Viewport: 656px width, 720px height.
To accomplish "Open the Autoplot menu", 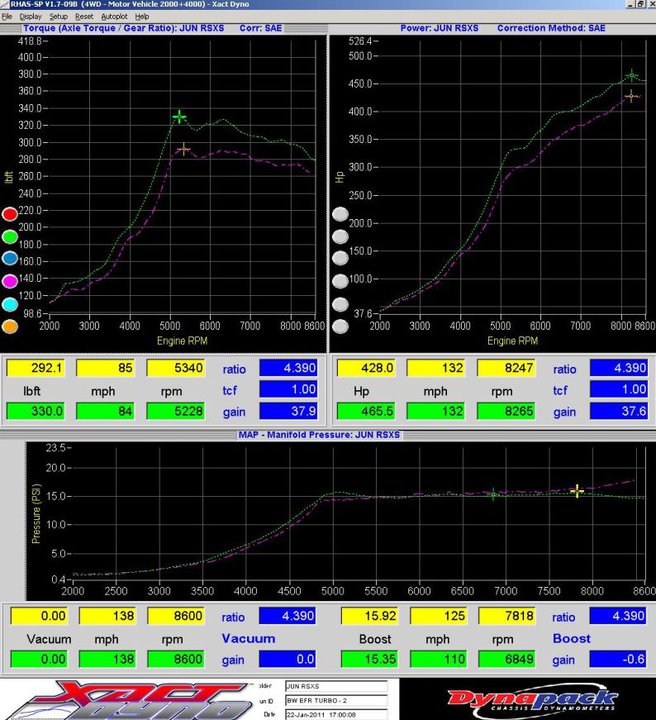I will coord(114,17).
